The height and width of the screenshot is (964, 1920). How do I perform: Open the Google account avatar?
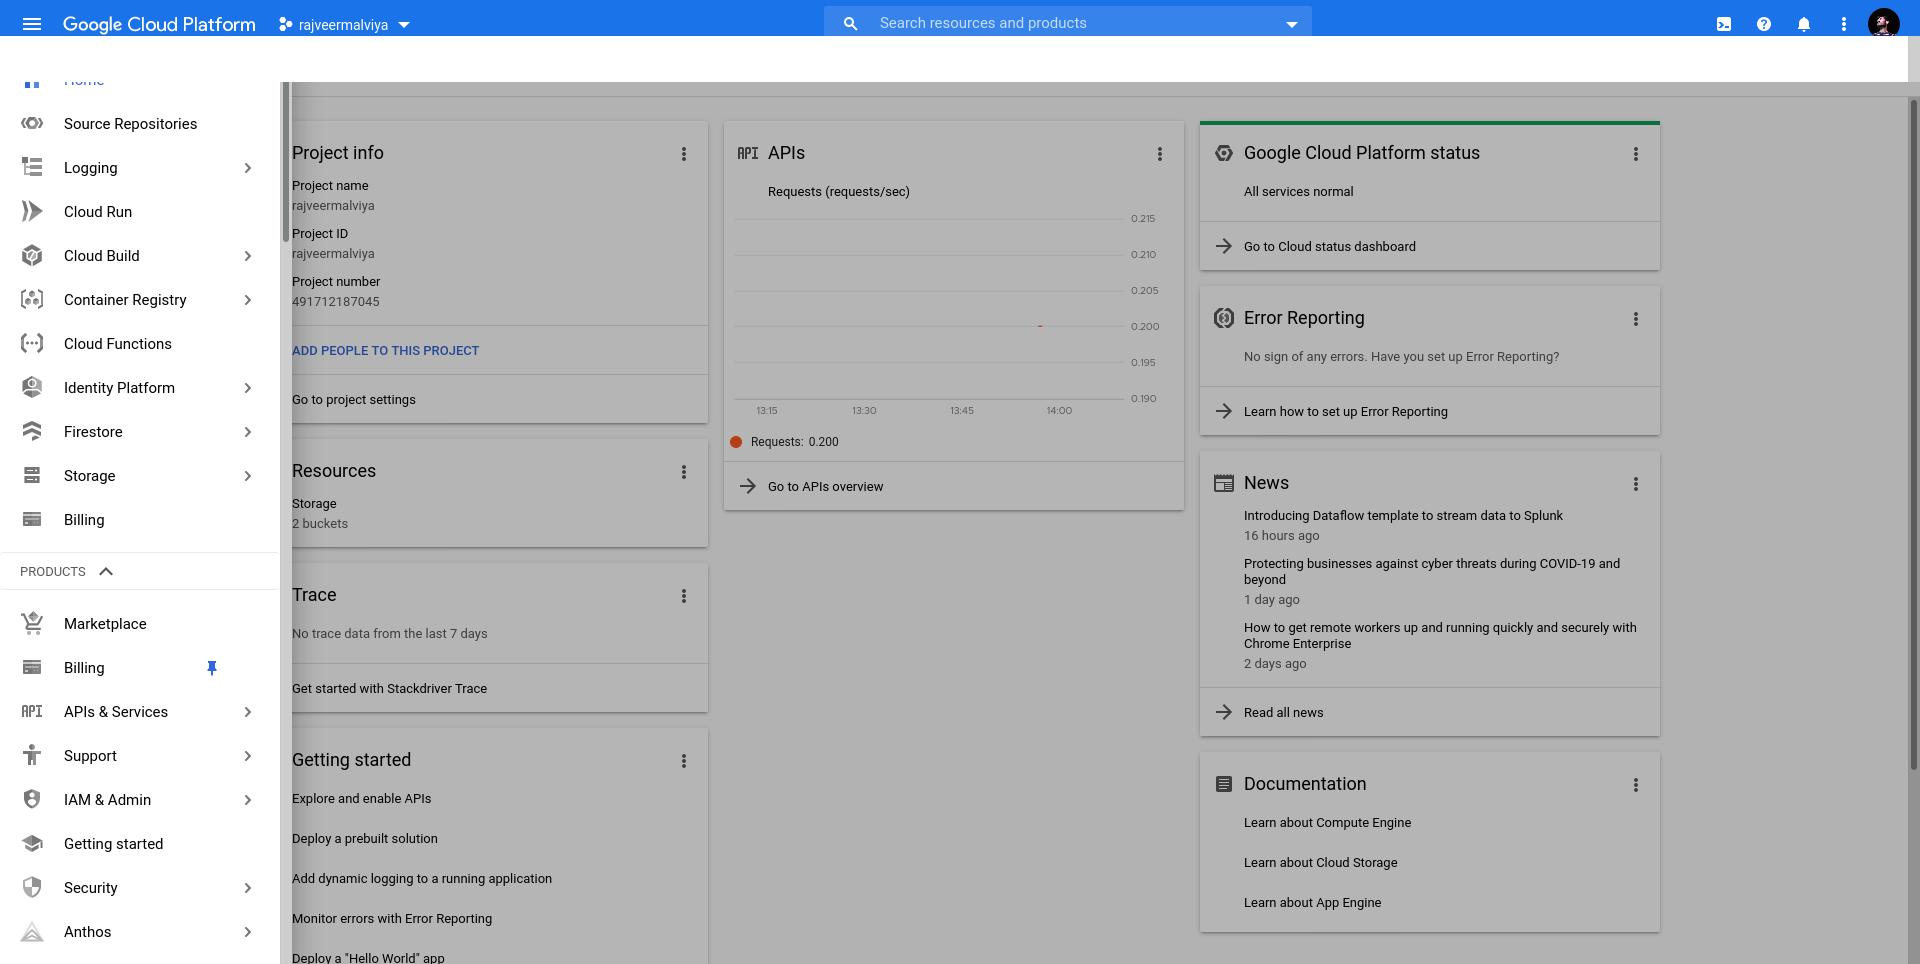point(1882,23)
